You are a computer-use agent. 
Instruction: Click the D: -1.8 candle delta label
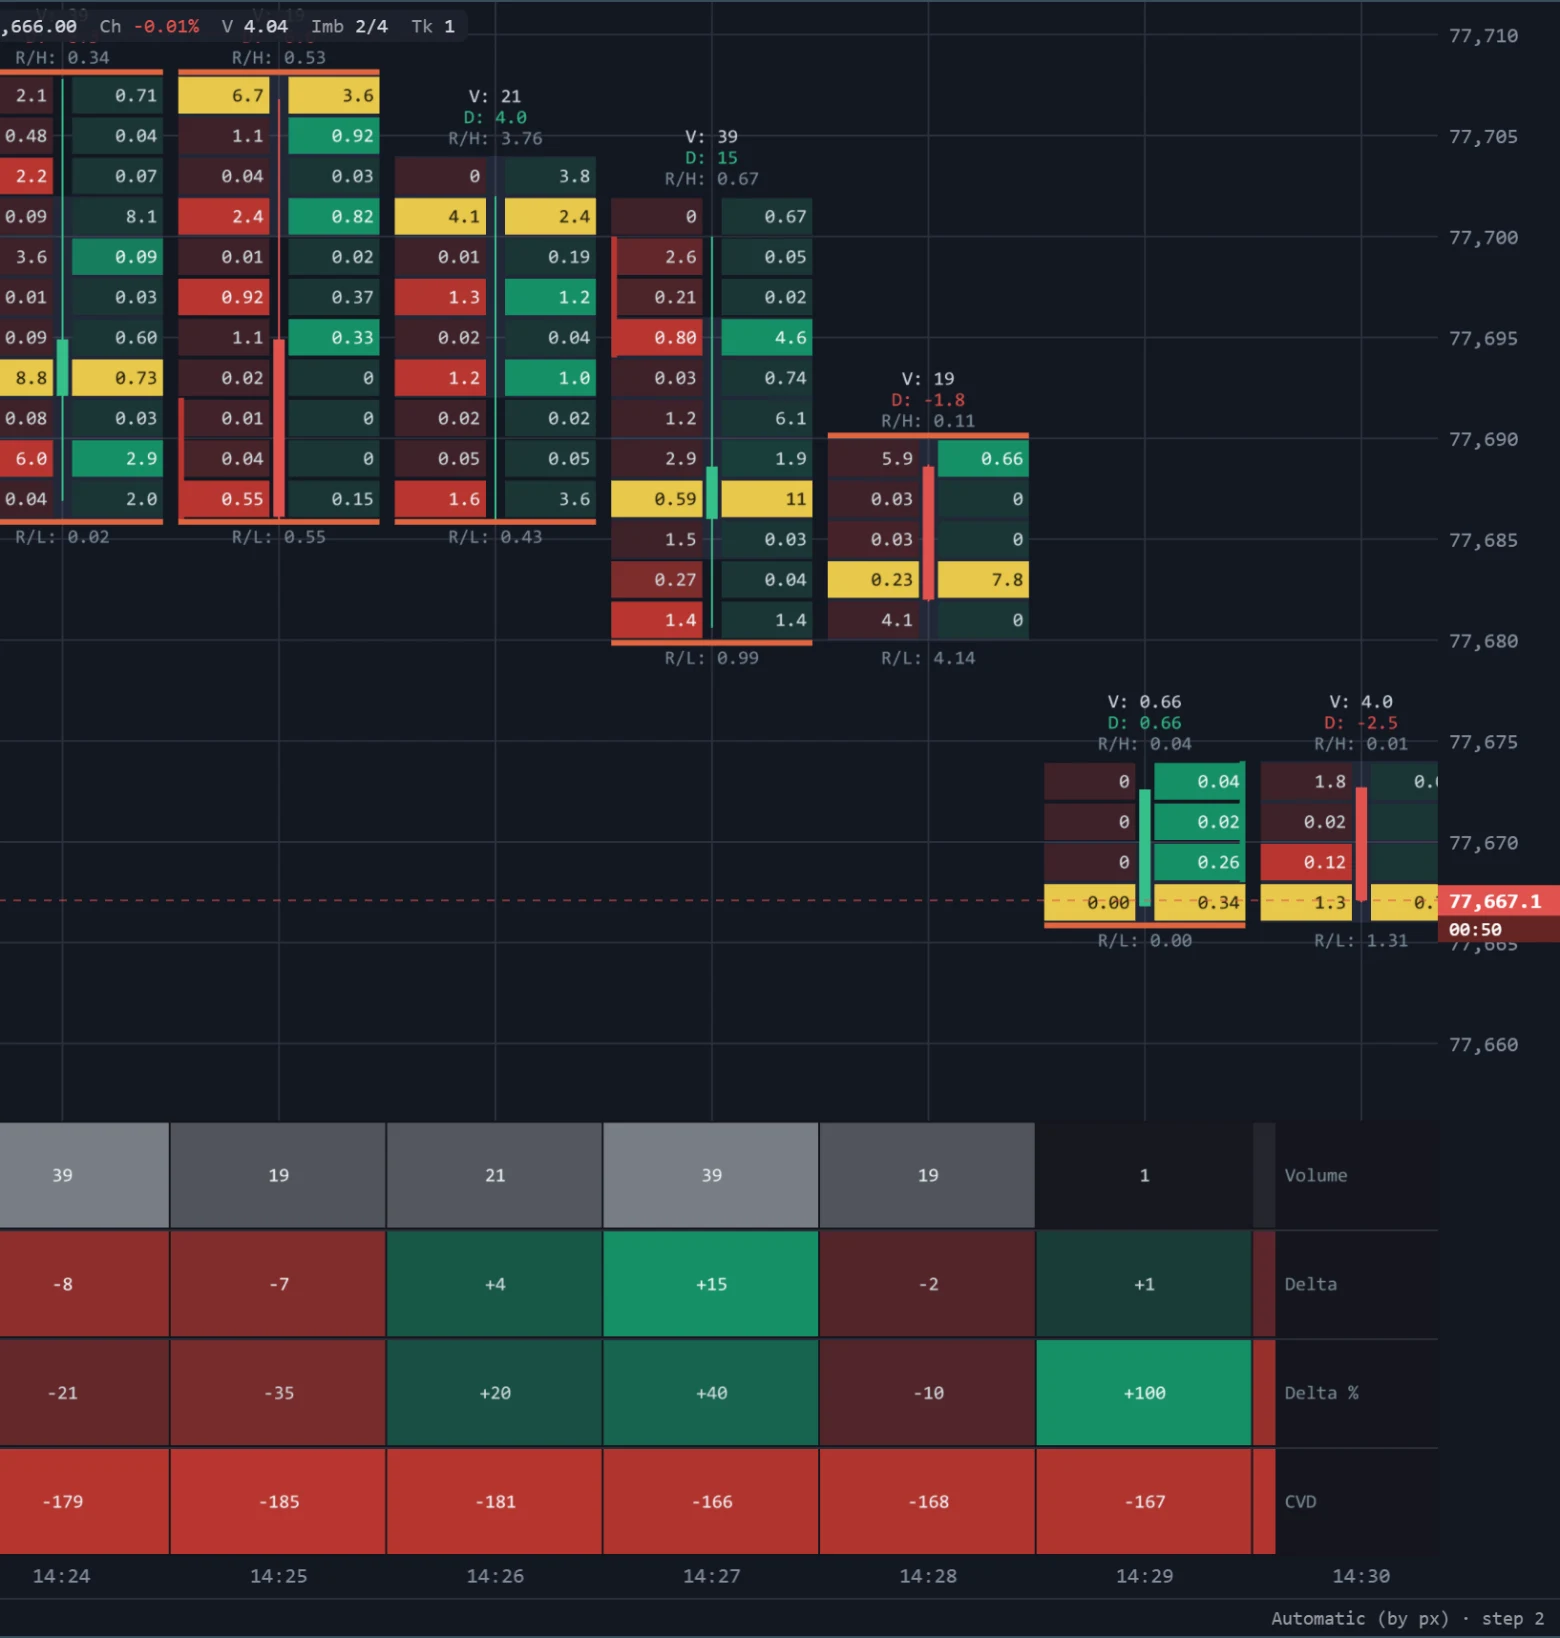(928, 400)
